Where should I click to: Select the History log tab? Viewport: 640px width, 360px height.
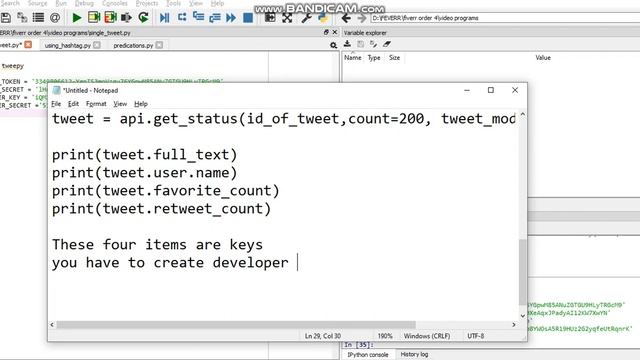click(414, 354)
